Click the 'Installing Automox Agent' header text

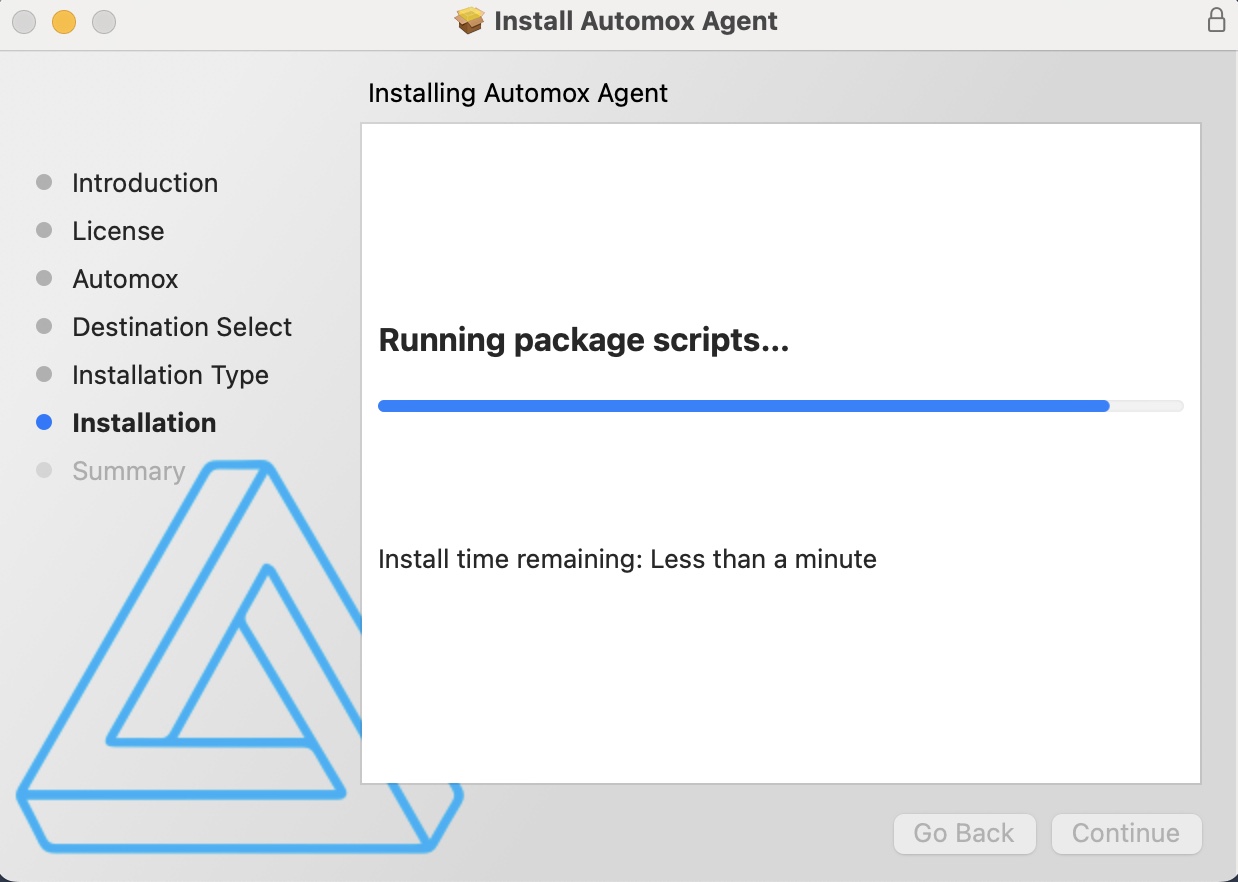pyautogui.click(x=518, y=94)
